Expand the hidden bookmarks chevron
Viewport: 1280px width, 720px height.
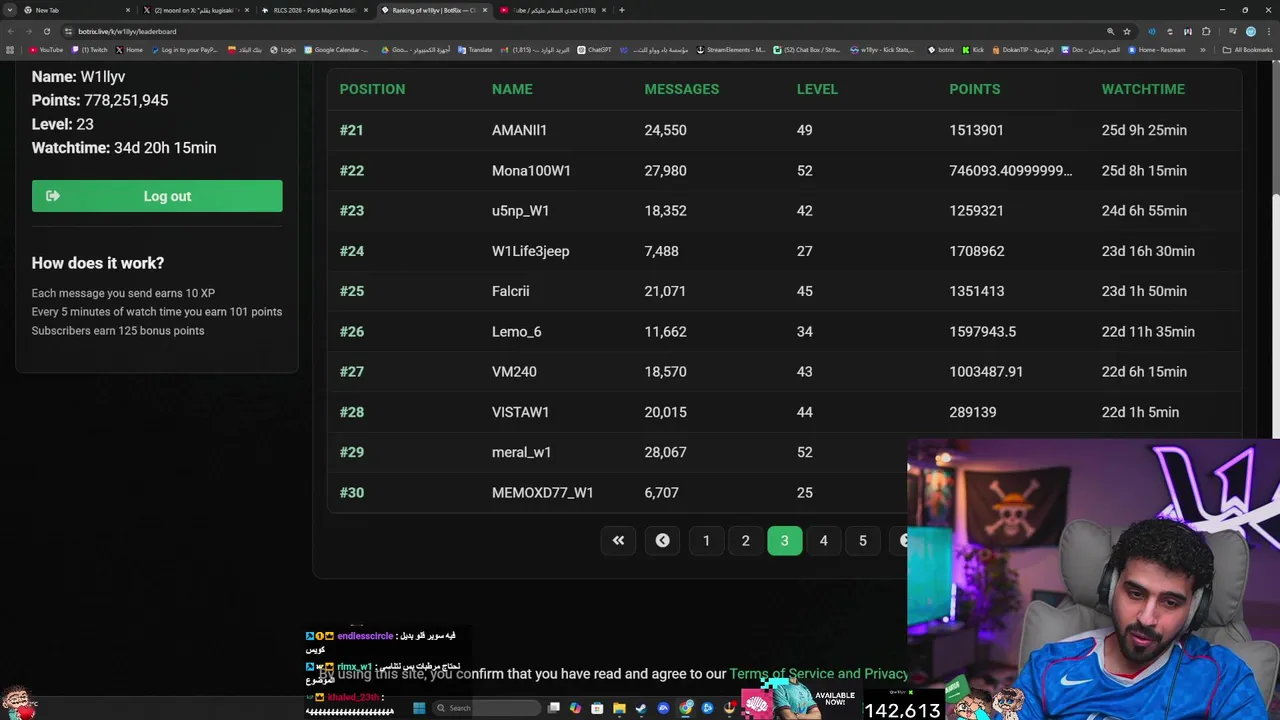(1202, 50)
